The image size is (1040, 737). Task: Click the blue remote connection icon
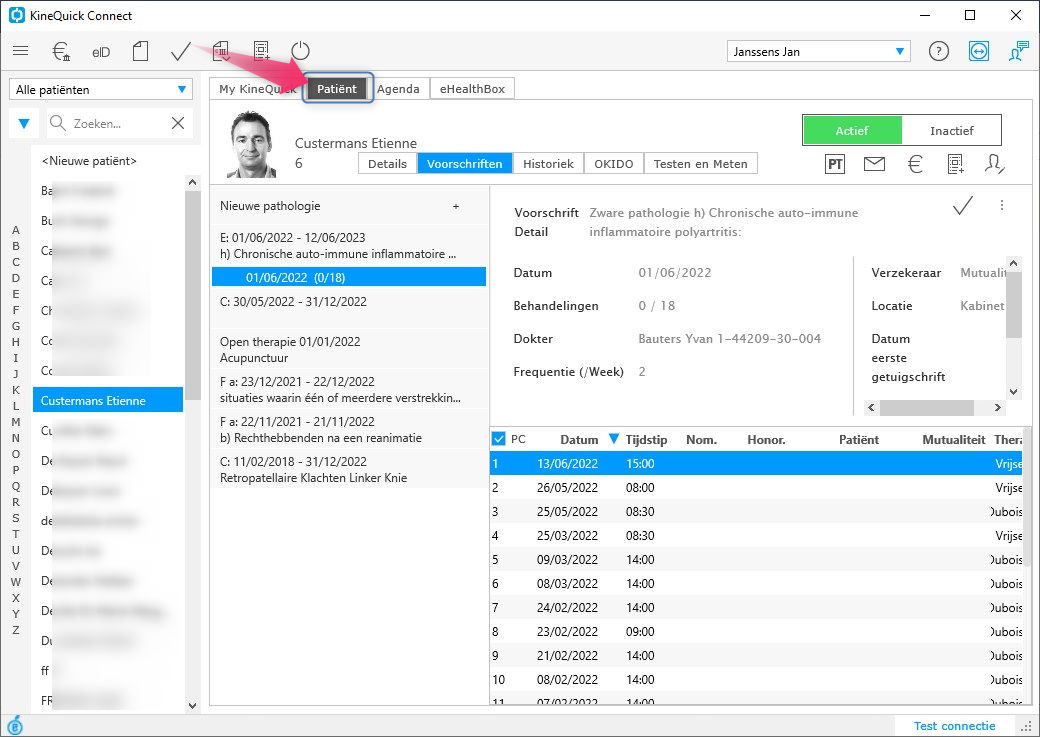(978, 51)
